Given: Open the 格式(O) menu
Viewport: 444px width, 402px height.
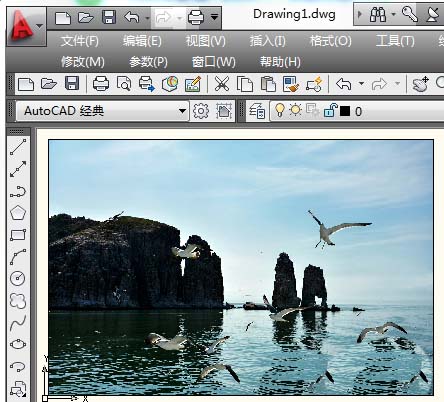Looking at the screenshot, I should click(x=330, y=41).
